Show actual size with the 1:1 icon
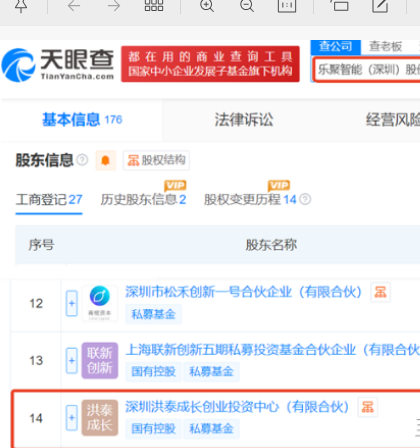Viewport: 420px width, 448px height. pyautogui.click(x=287, y=6)
